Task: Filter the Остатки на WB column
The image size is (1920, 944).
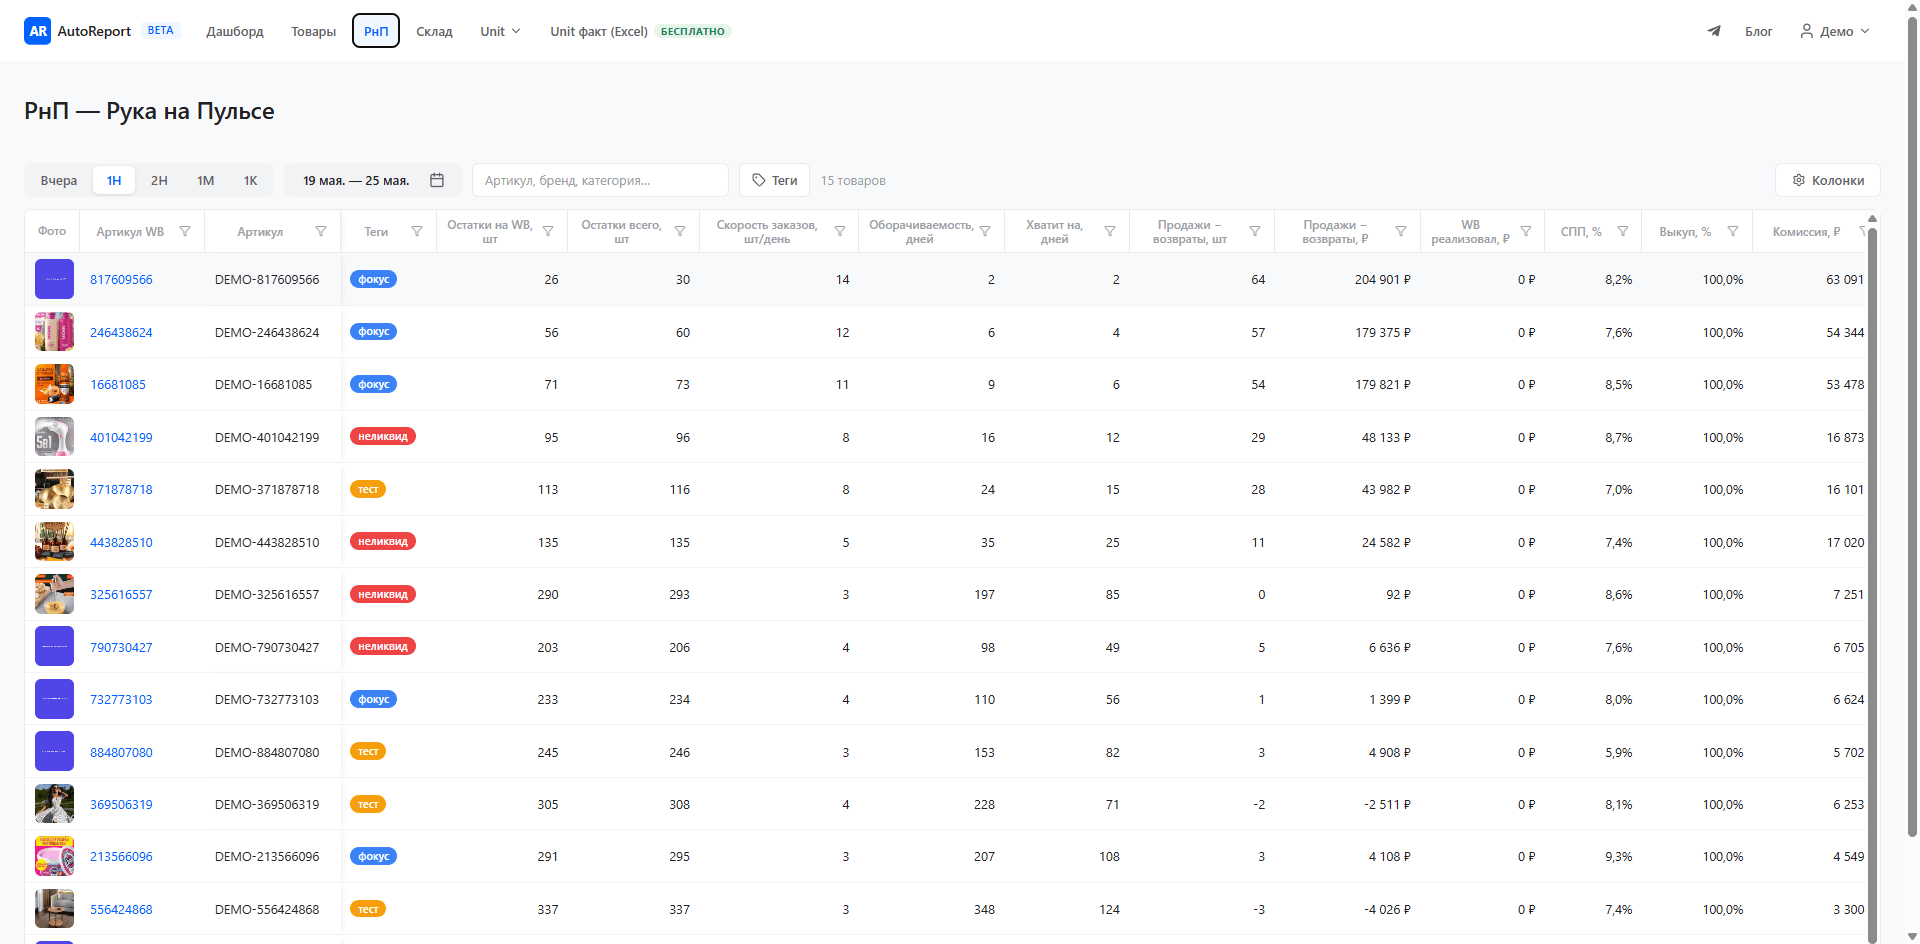Action: (548, 231)
